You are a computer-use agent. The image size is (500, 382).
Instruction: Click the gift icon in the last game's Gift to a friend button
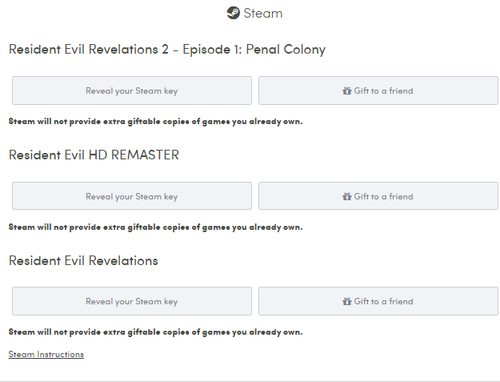[x=347, y=301]
